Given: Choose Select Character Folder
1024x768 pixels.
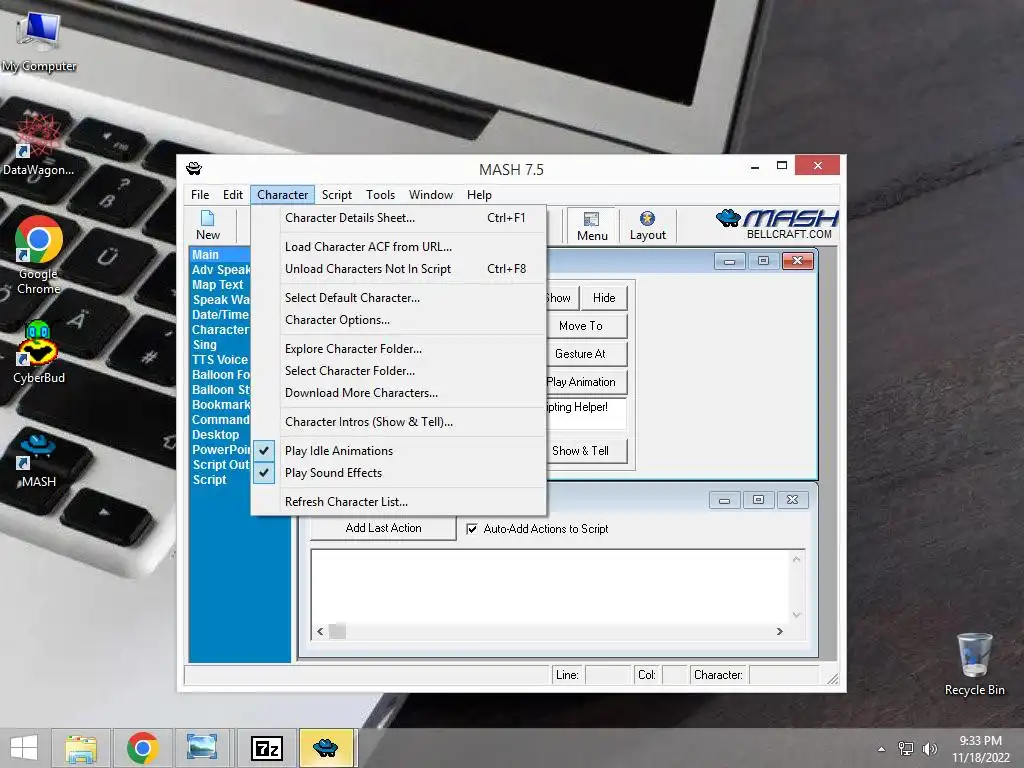Looking at the screenshot, I should (x=398, y=371).
